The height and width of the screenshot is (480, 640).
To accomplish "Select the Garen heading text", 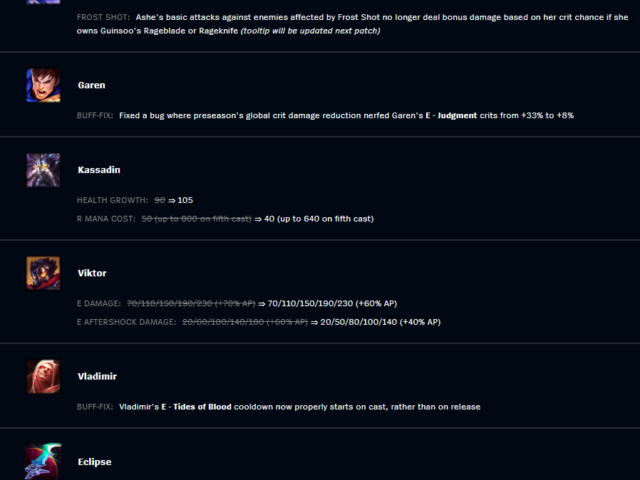I will [x=91, y=85].
